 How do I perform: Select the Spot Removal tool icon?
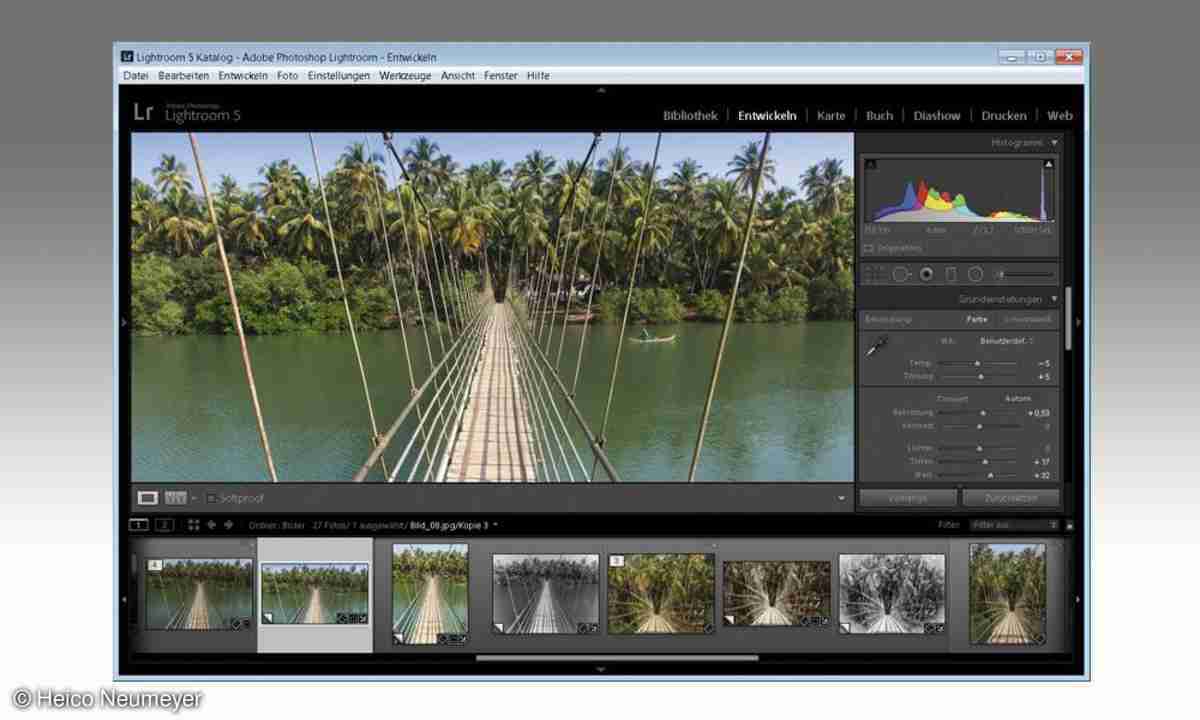coord(900,274)
